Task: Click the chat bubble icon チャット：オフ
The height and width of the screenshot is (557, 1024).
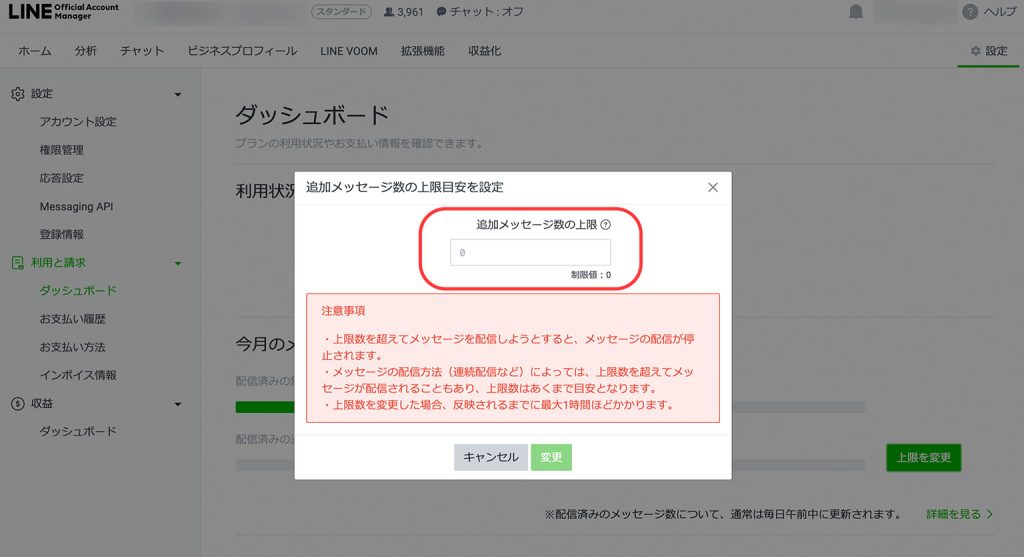Action: point(441,12)
